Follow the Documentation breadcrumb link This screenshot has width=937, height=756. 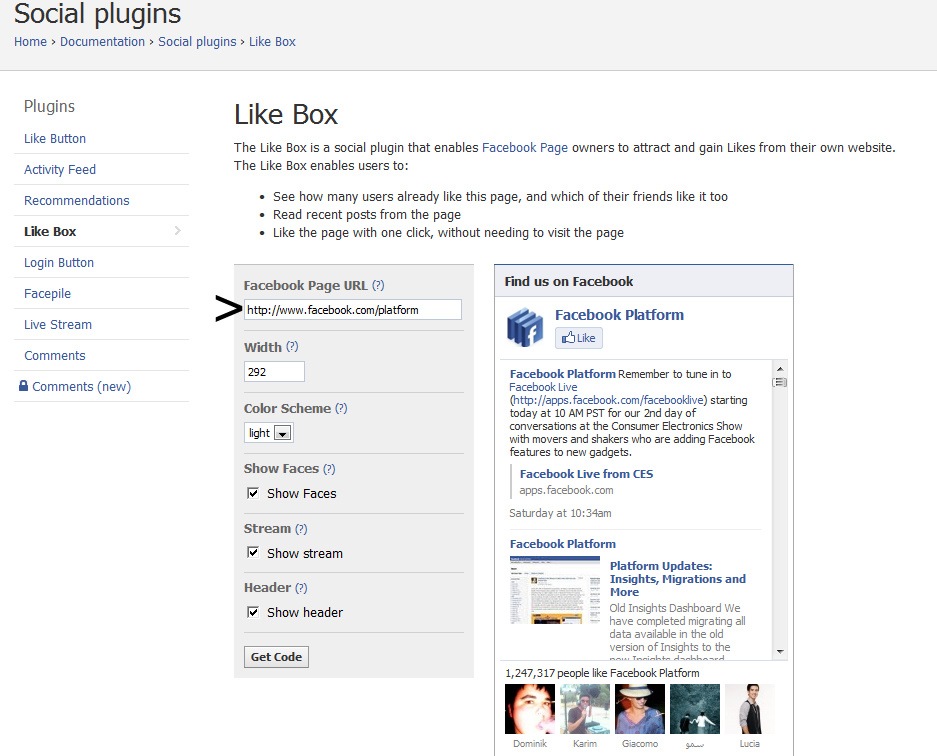(x=102, y=42)
